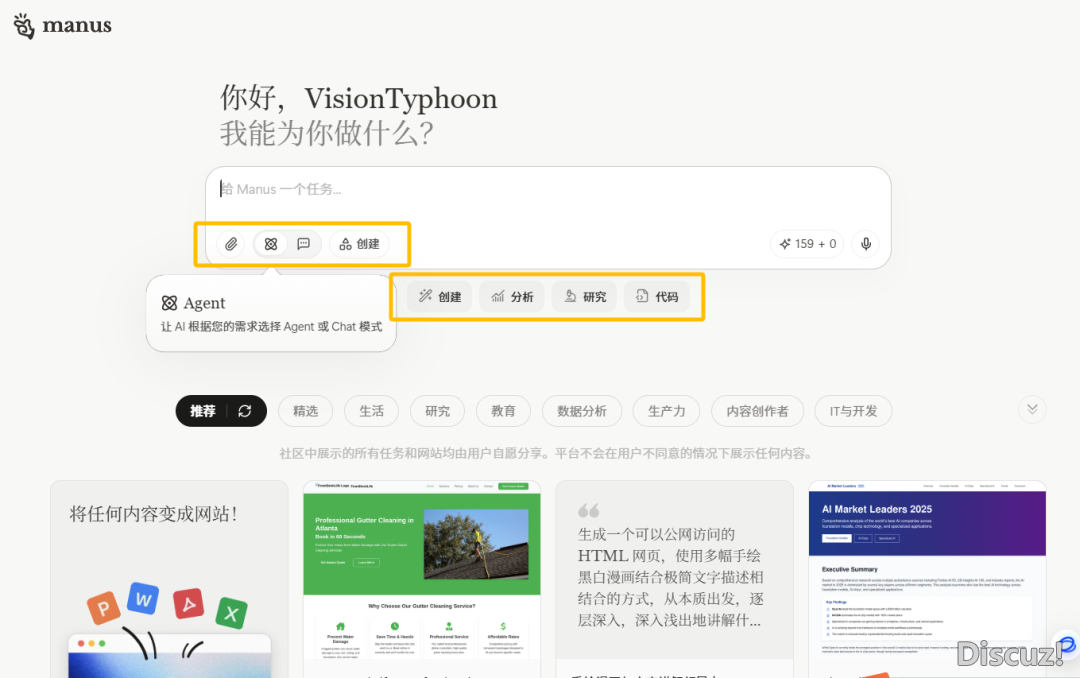
Task: Select the 代码 quick action
Action: click(657, 297)
